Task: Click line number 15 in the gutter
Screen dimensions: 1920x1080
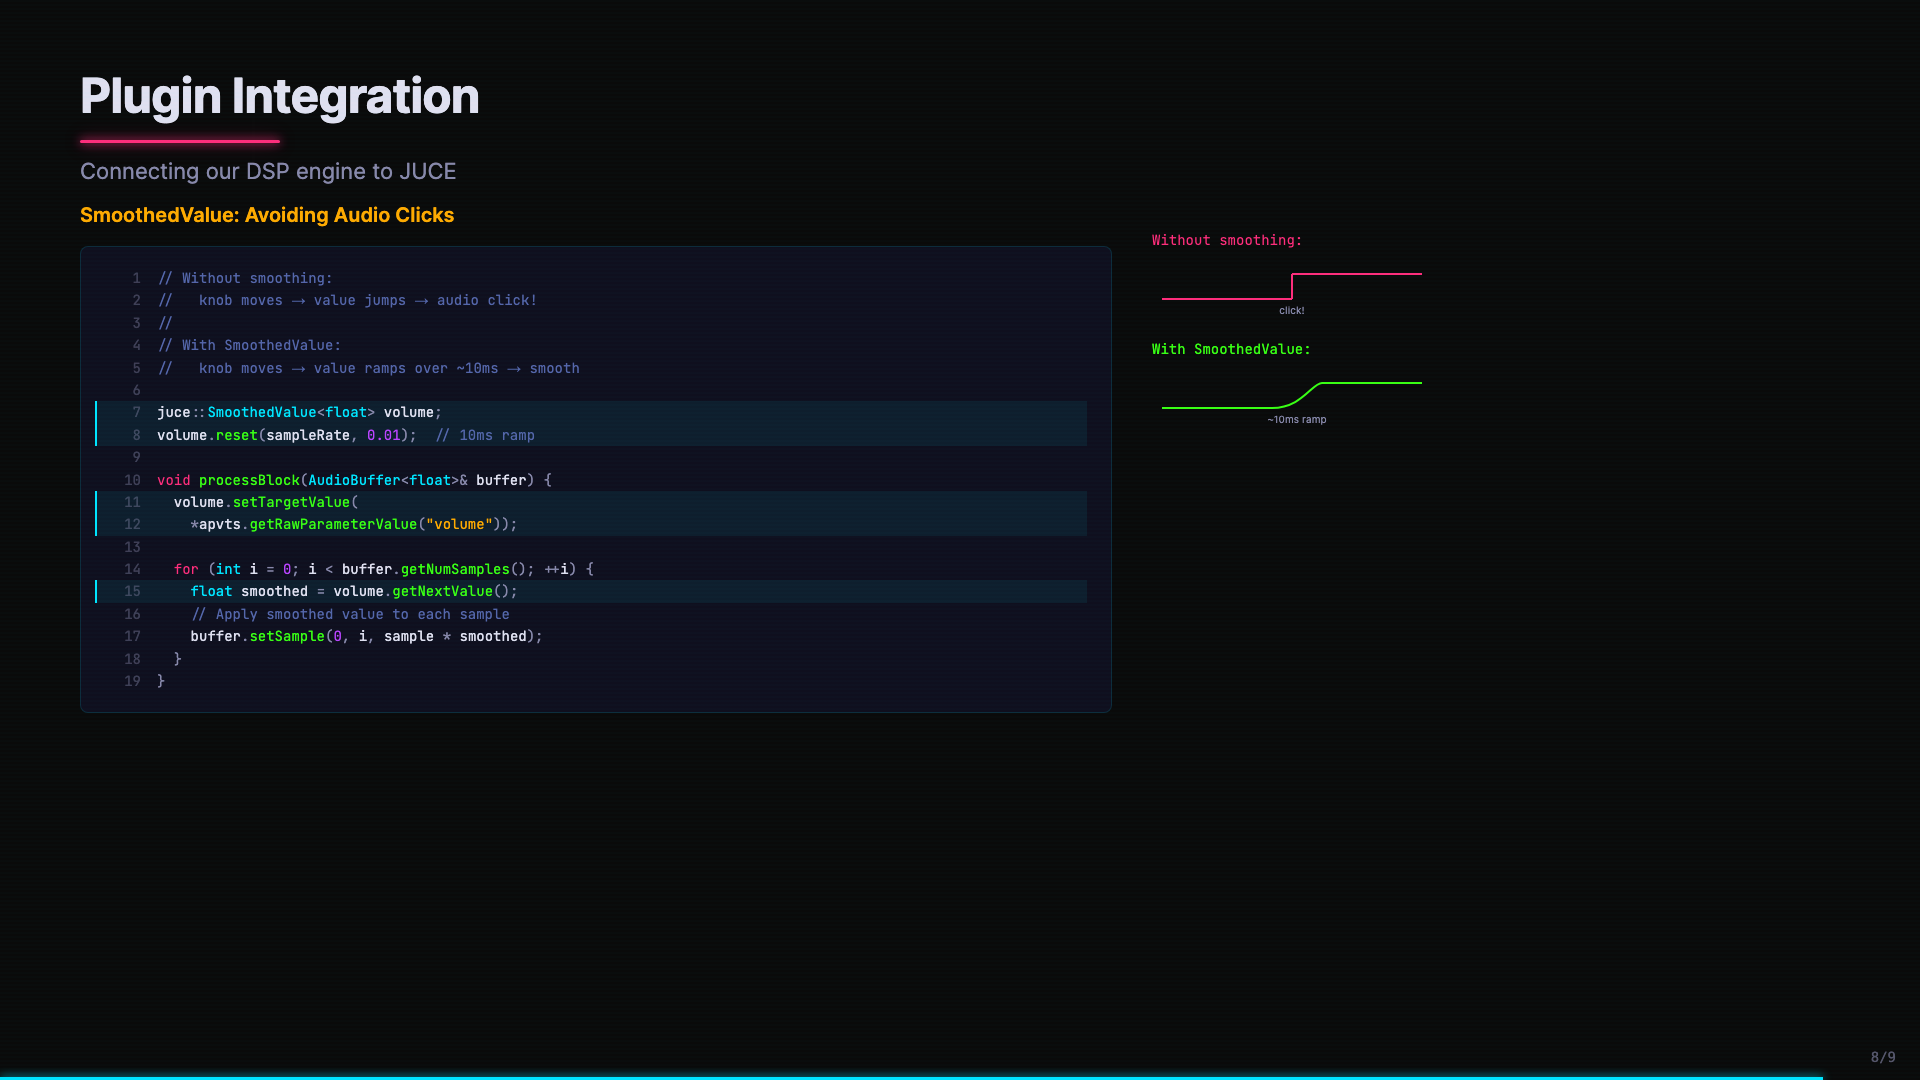Action: (x=132, y=591)
